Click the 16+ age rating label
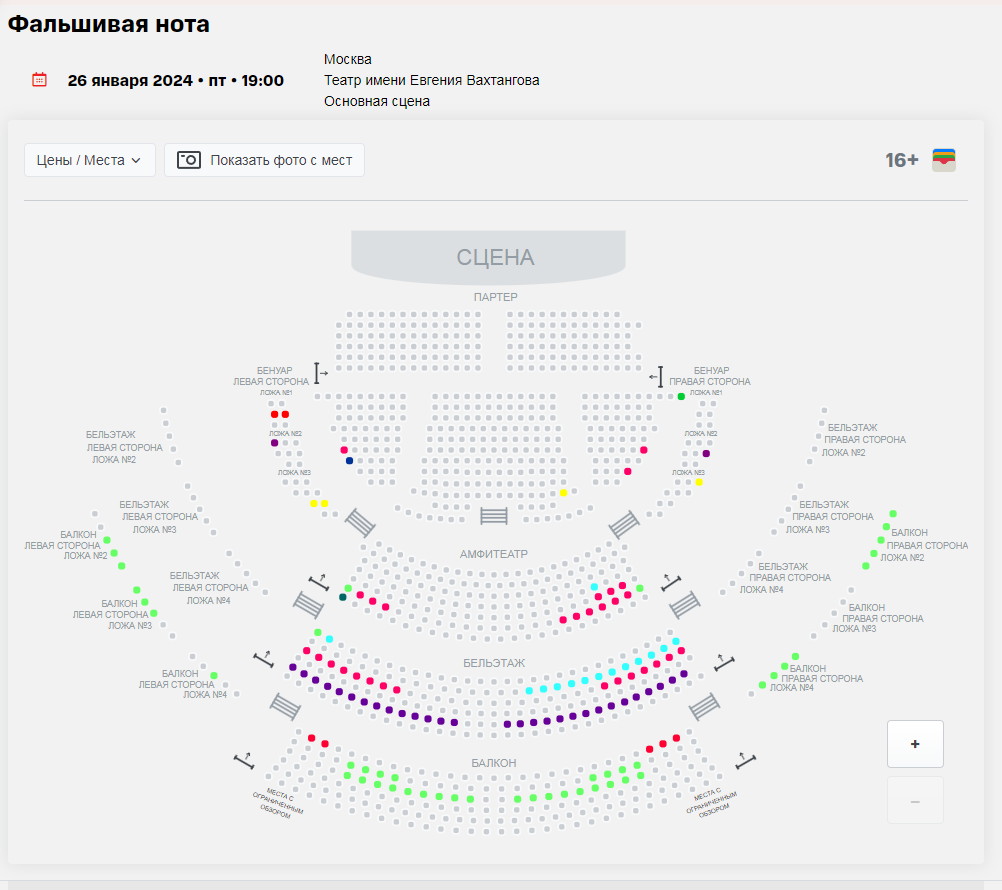Screen dimensions: 1002x890 (902, 160)
